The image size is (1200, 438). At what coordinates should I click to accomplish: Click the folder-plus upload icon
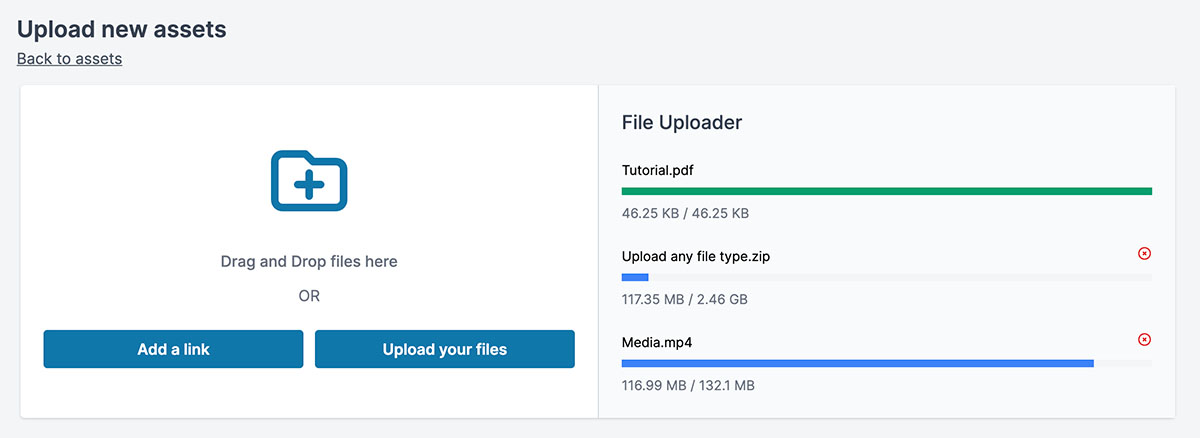[x=309, y=181]
